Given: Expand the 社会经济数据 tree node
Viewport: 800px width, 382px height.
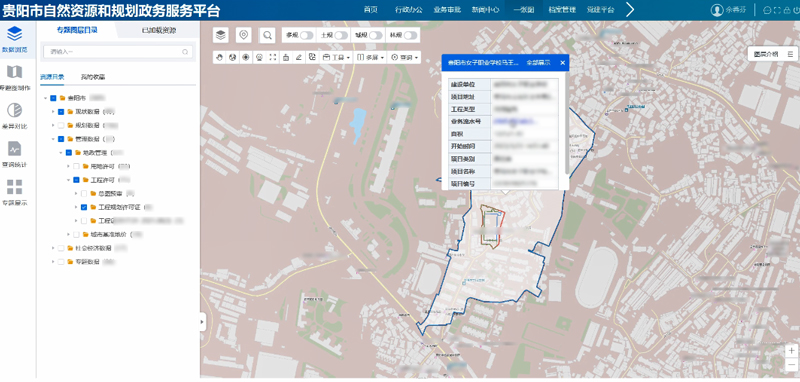Looking at the screenshot, I should [x=53, y=248].
